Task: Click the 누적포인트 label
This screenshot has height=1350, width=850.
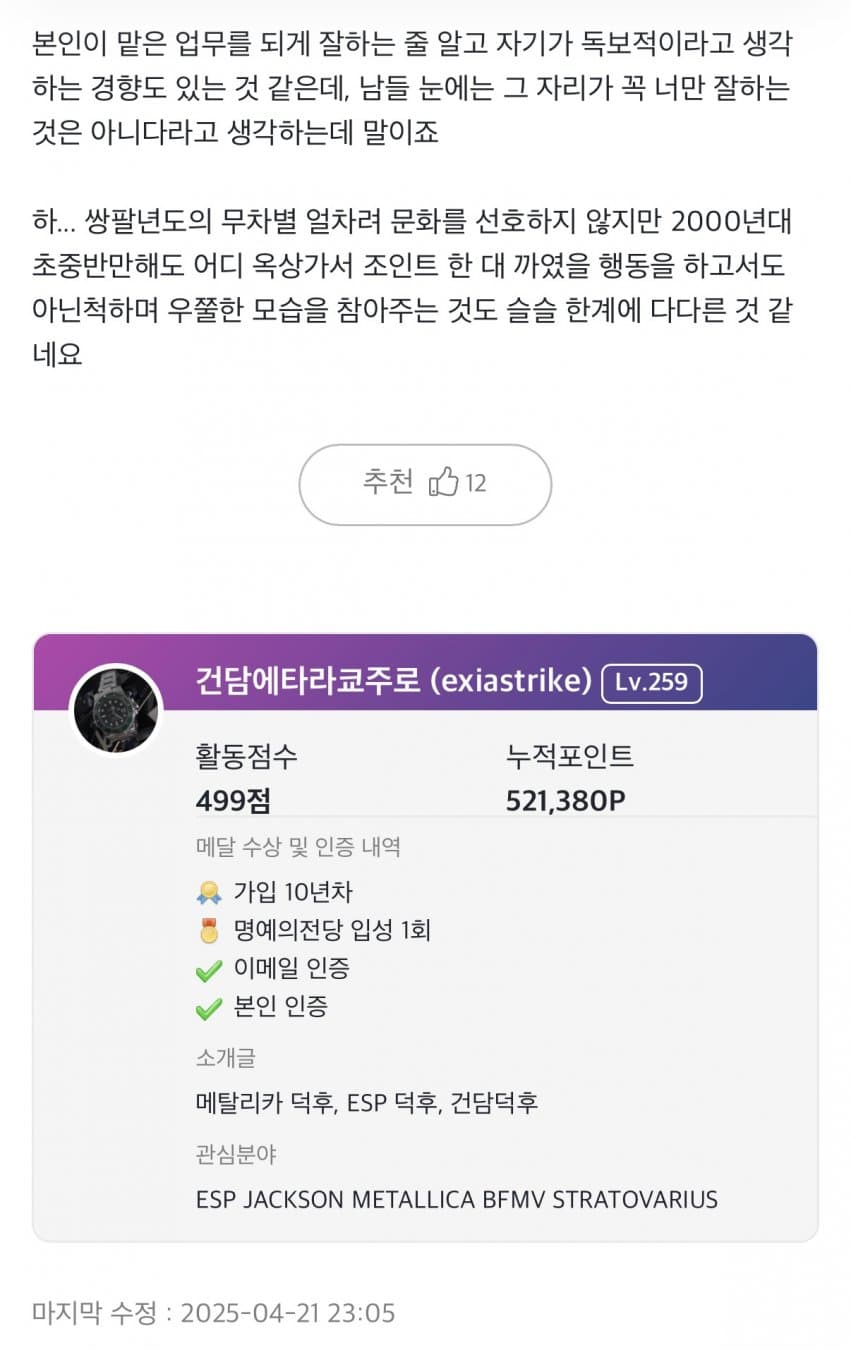Action: coord(570,757)
